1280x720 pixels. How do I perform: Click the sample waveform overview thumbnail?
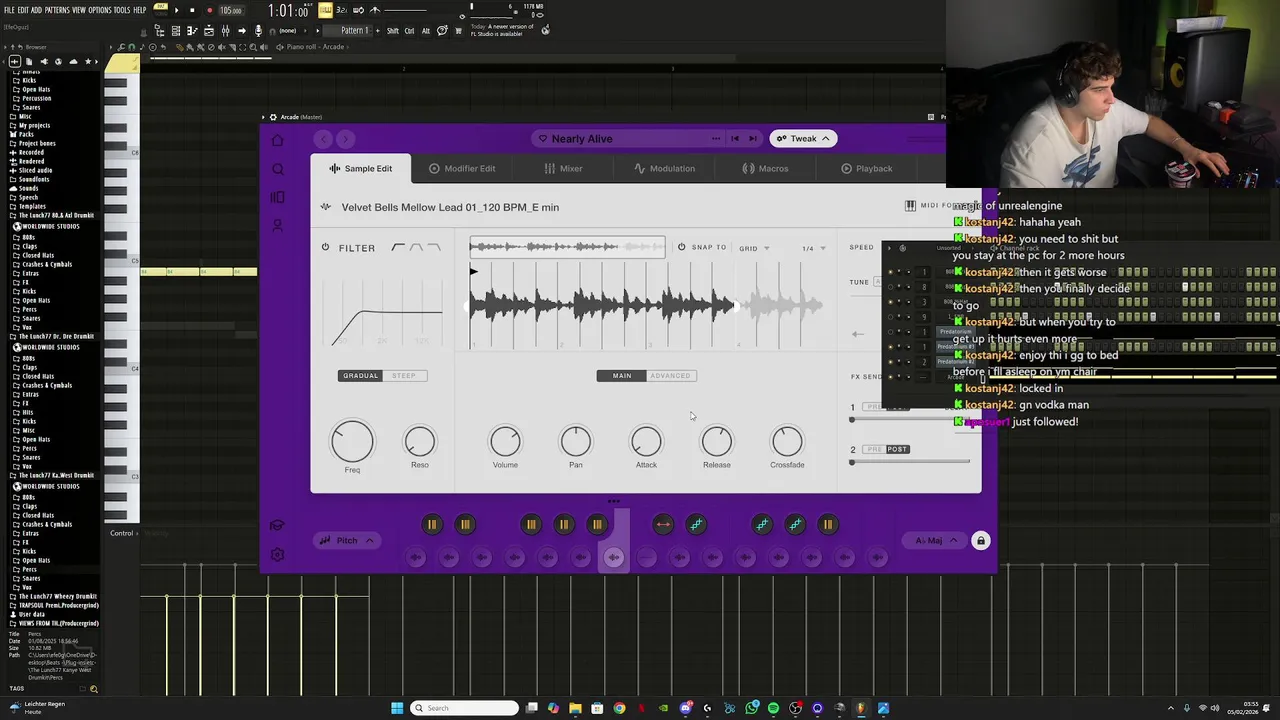click(567, 247)
